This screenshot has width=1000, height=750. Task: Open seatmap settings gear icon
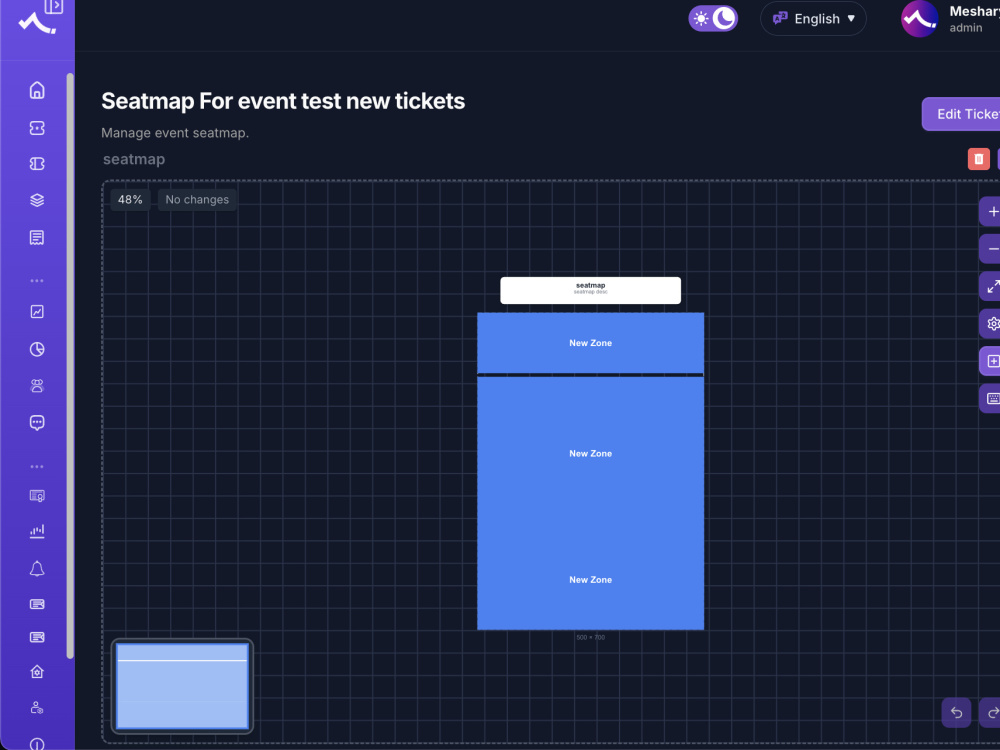tap(991, 324)
